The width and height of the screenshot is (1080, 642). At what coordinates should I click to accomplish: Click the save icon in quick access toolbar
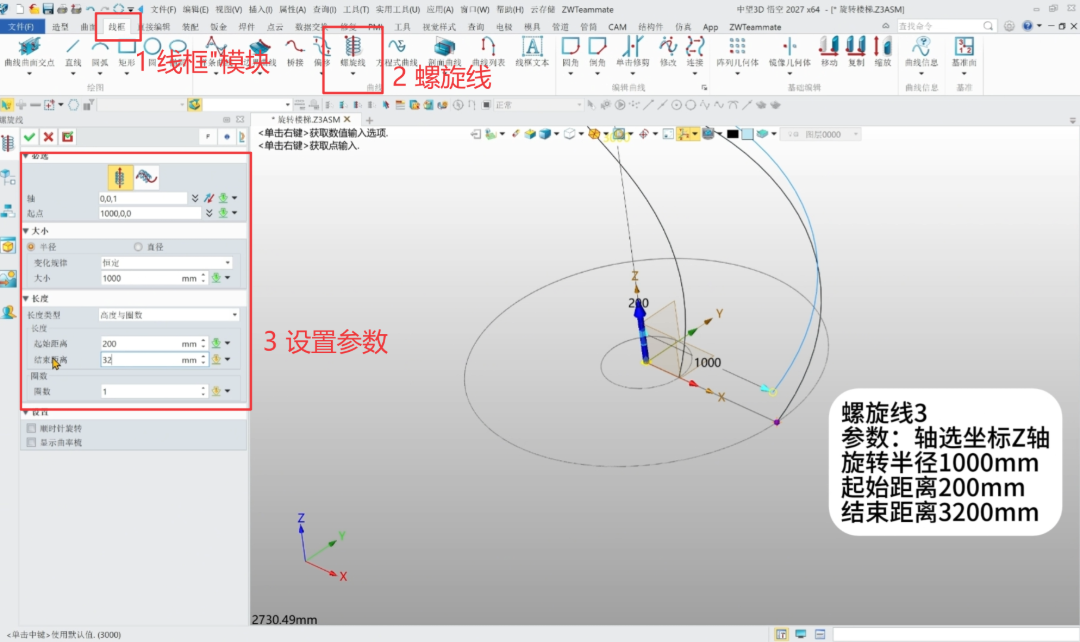click(x=48, y=9)
